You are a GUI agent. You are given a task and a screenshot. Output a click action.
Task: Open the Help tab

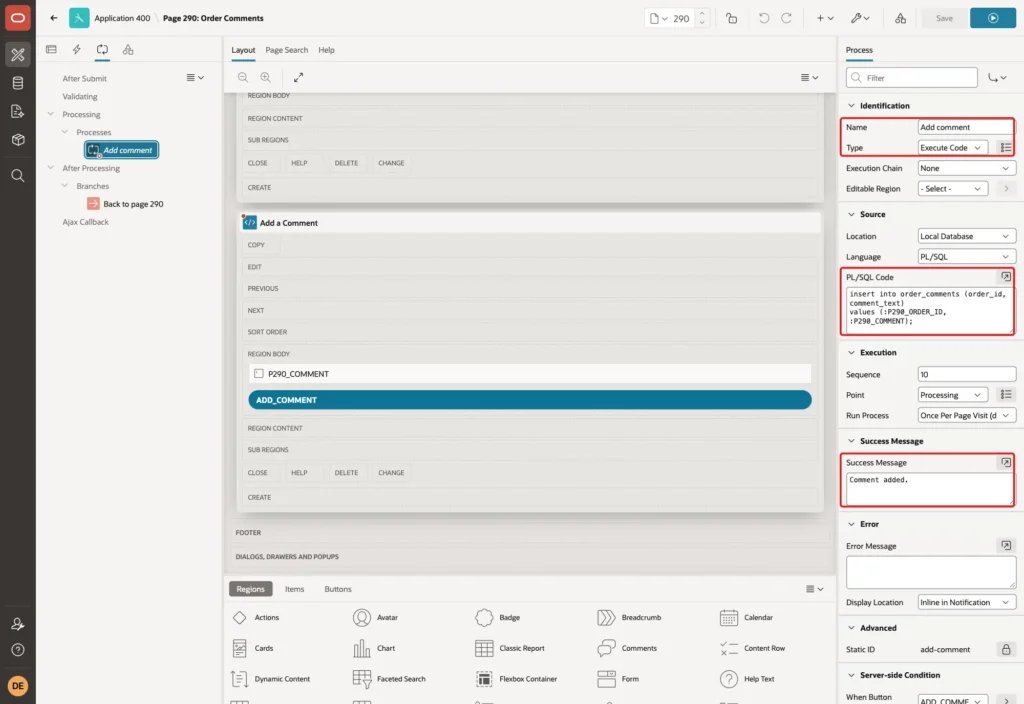pyautogui.click(x=326, y=50)
